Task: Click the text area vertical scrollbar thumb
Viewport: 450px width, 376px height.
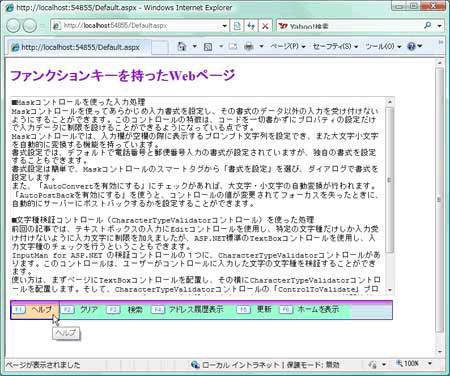Action: (x=390, y=180)
